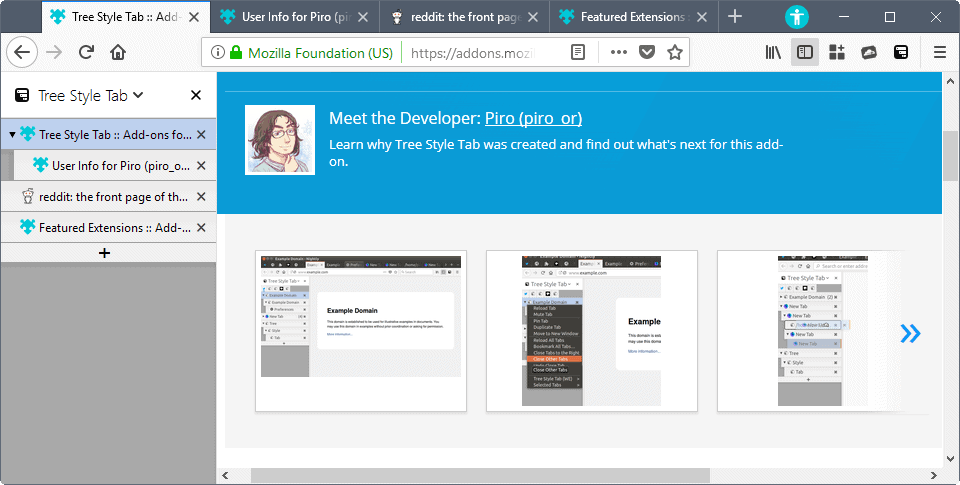Select Tree Style Tab add-ons sidebar tab
The image size is (960, 485).
pyautogui.click(x=108, y=134)
